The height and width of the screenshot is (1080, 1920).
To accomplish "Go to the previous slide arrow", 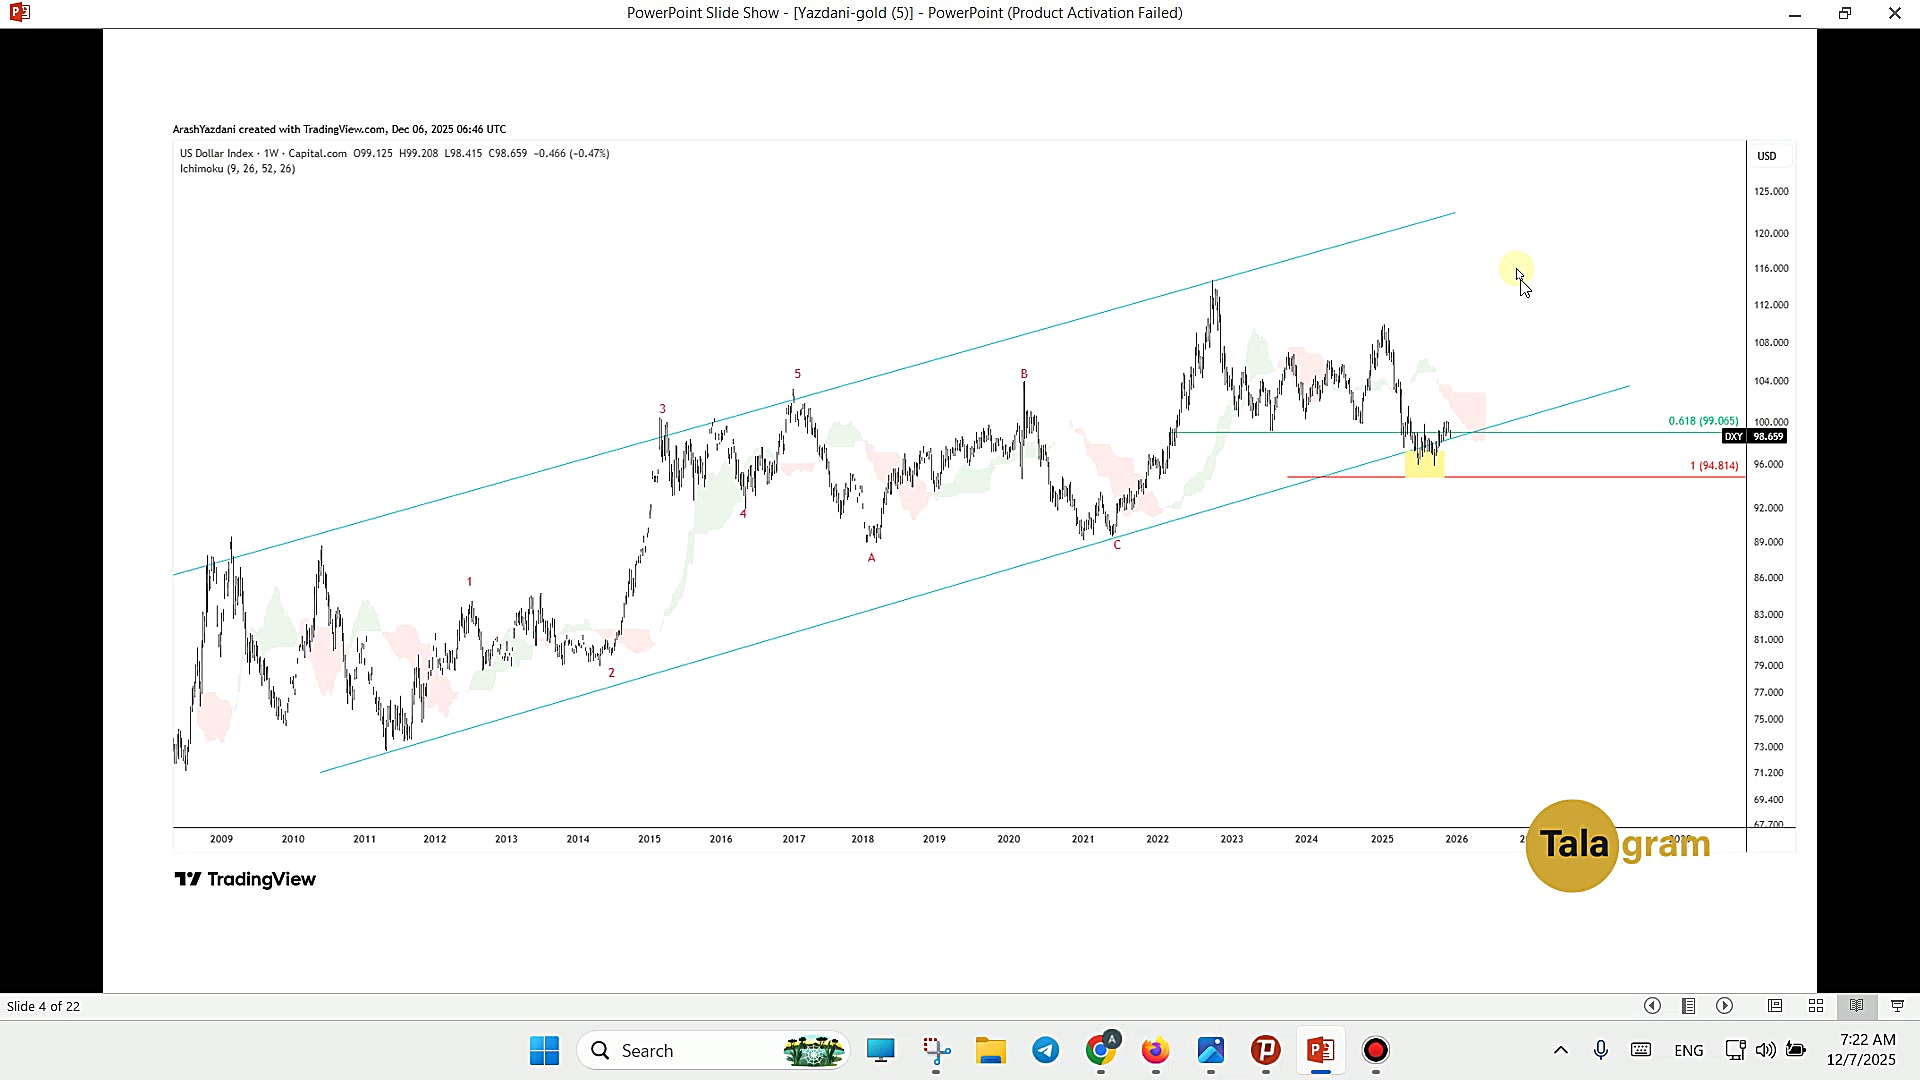I will coord(1652,1006).
